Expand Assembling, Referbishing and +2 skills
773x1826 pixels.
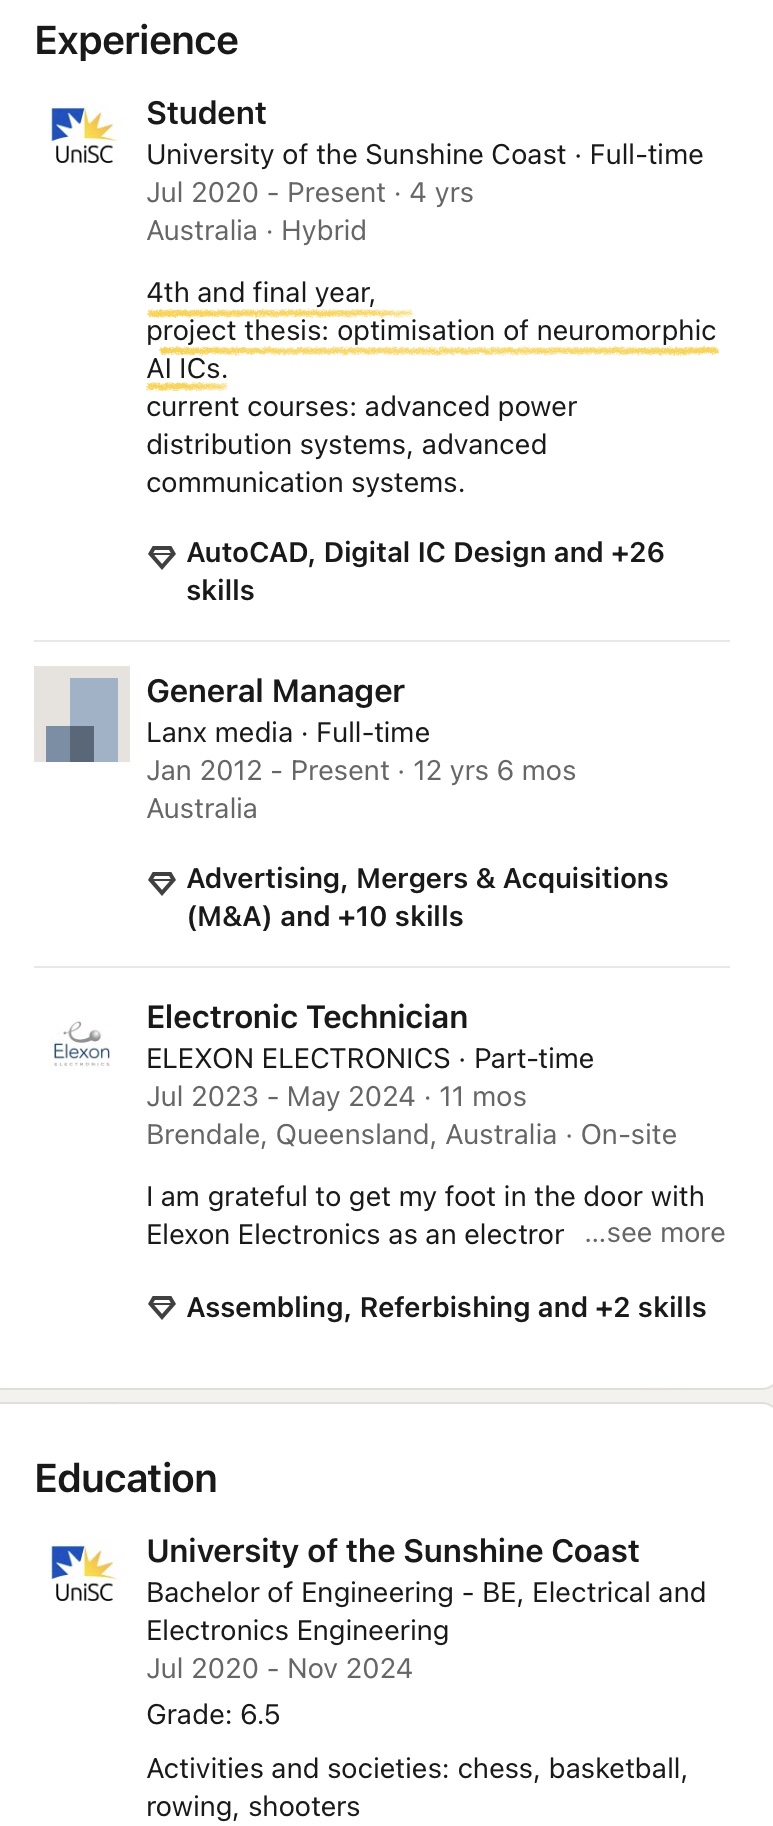click(x=446, y=1307)
